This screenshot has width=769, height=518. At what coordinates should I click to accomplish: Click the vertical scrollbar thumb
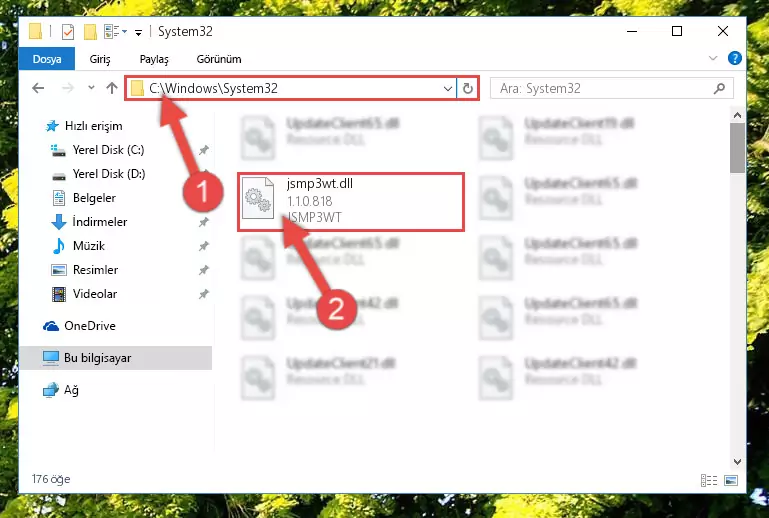pyautogui.click(x=737, y=148)
